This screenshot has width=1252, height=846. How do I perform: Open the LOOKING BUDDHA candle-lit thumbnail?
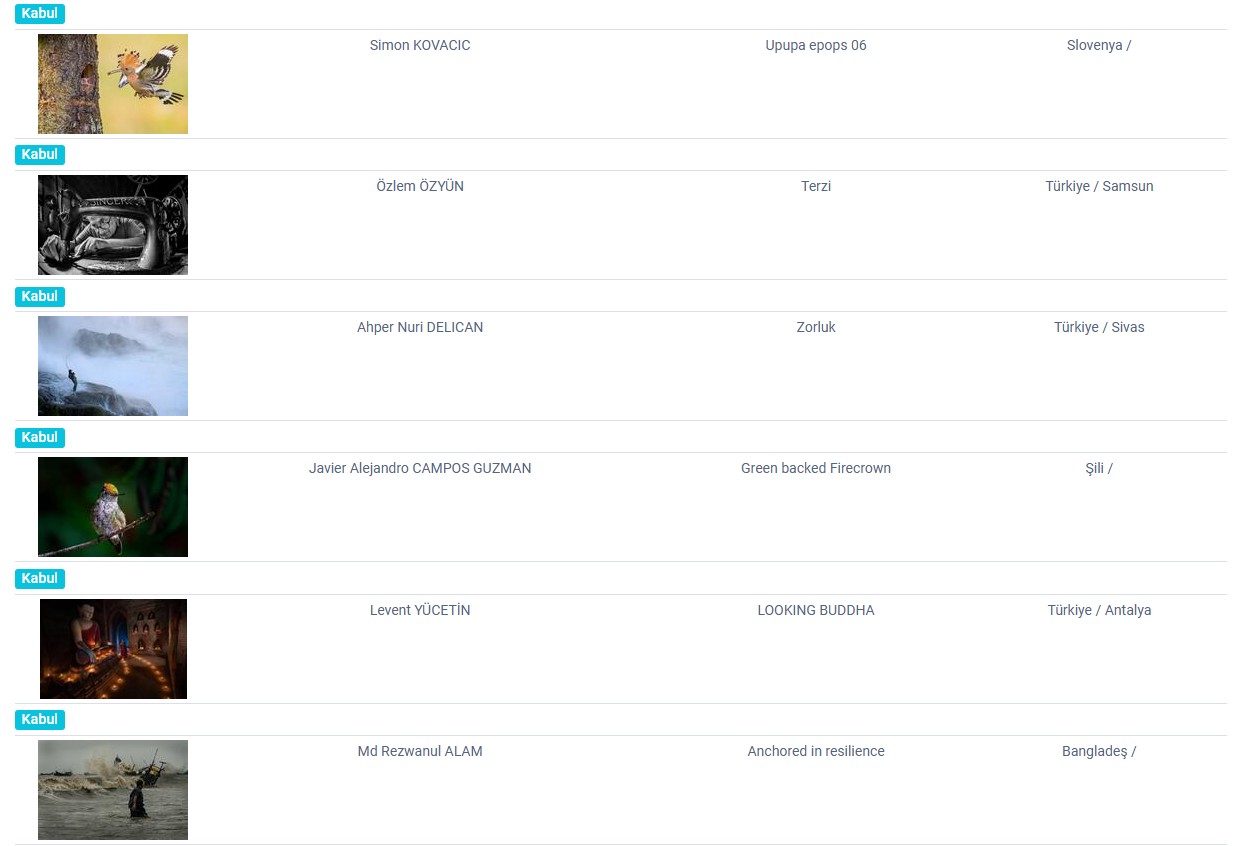[x=113, y=649]
